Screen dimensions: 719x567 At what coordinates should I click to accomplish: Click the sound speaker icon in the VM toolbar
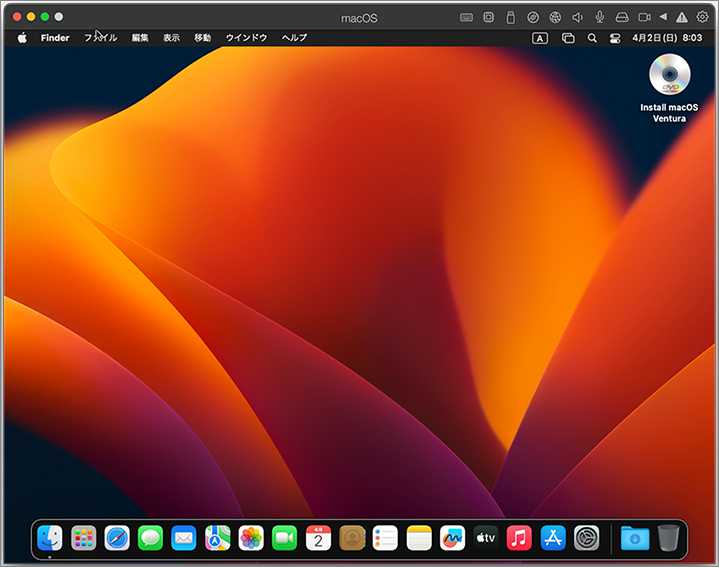click(577, 17)
